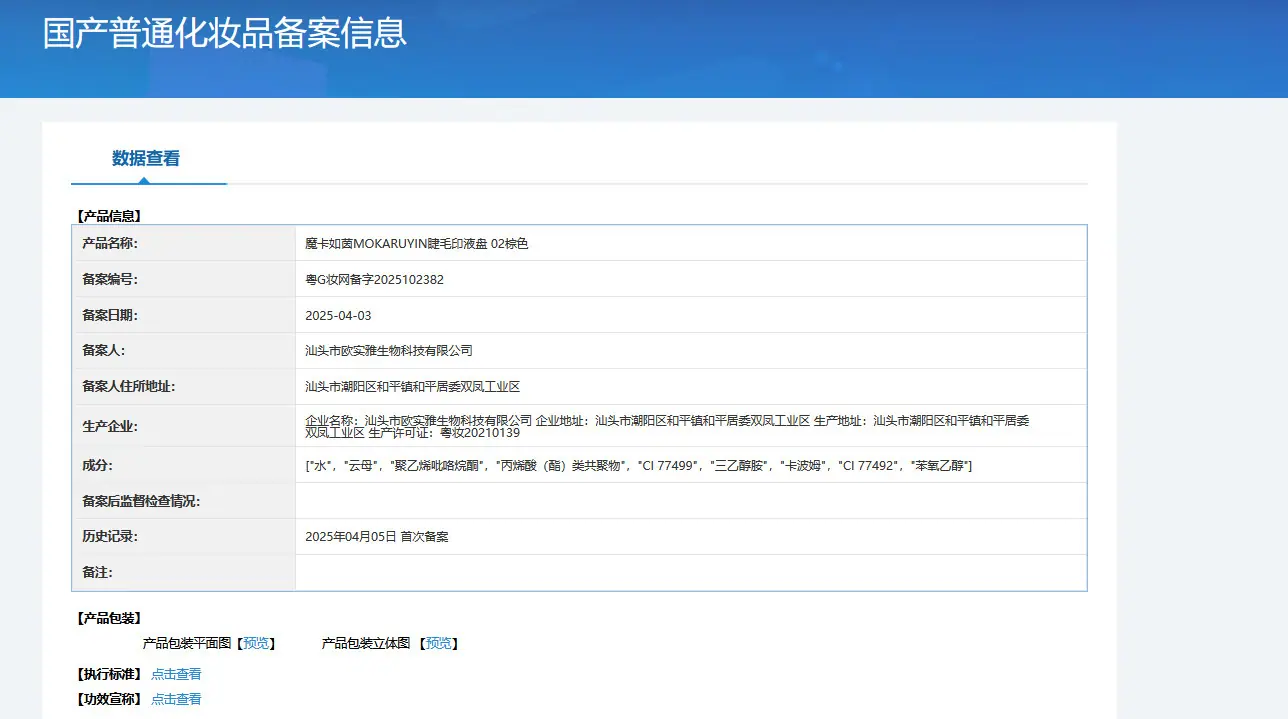Viewport: 1288px width, 719px height.
Task: Click the 【产品信息】 section heading
Action: [109, 215]
